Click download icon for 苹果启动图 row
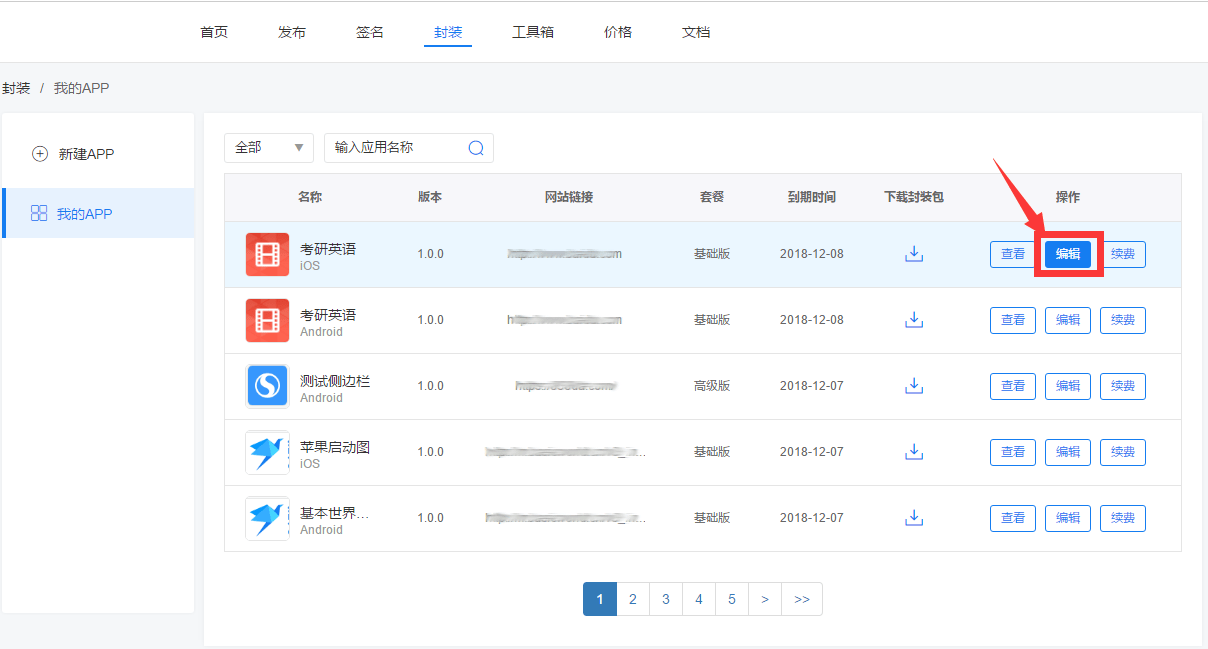The image size is (1208, 649). [913, 452]
